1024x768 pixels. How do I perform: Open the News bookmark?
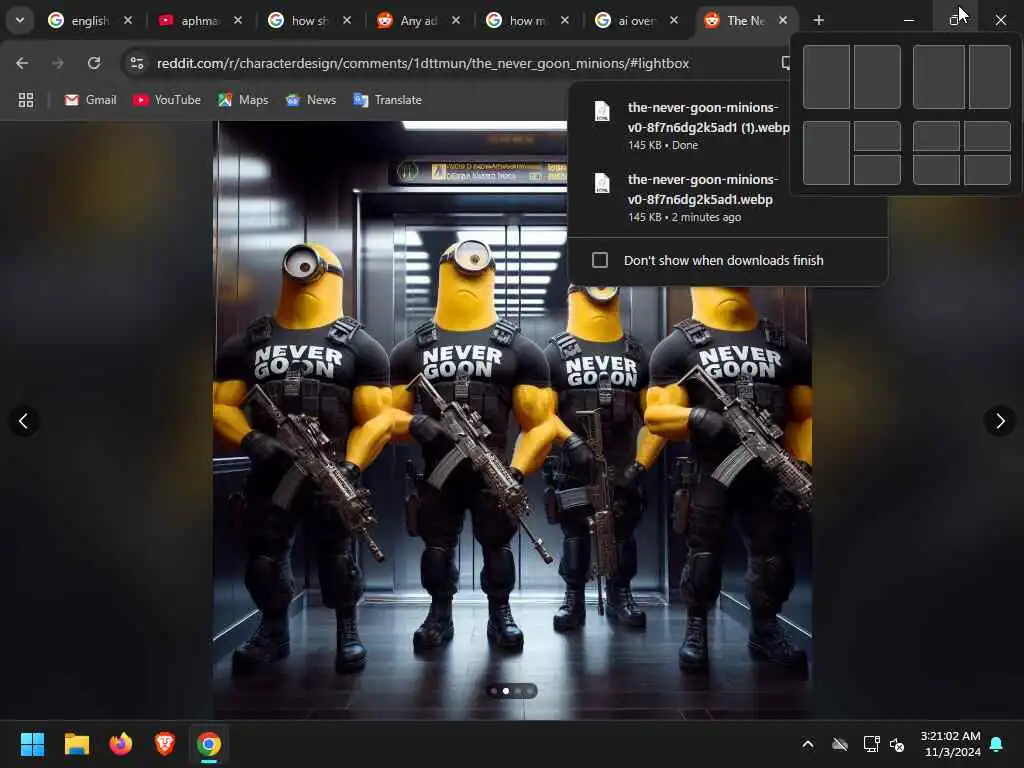(311, 100)
